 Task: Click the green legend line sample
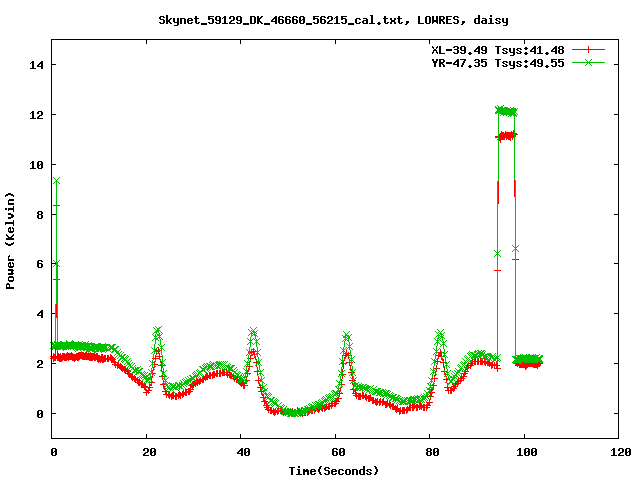pyautogui.click(x=588, y=63)
